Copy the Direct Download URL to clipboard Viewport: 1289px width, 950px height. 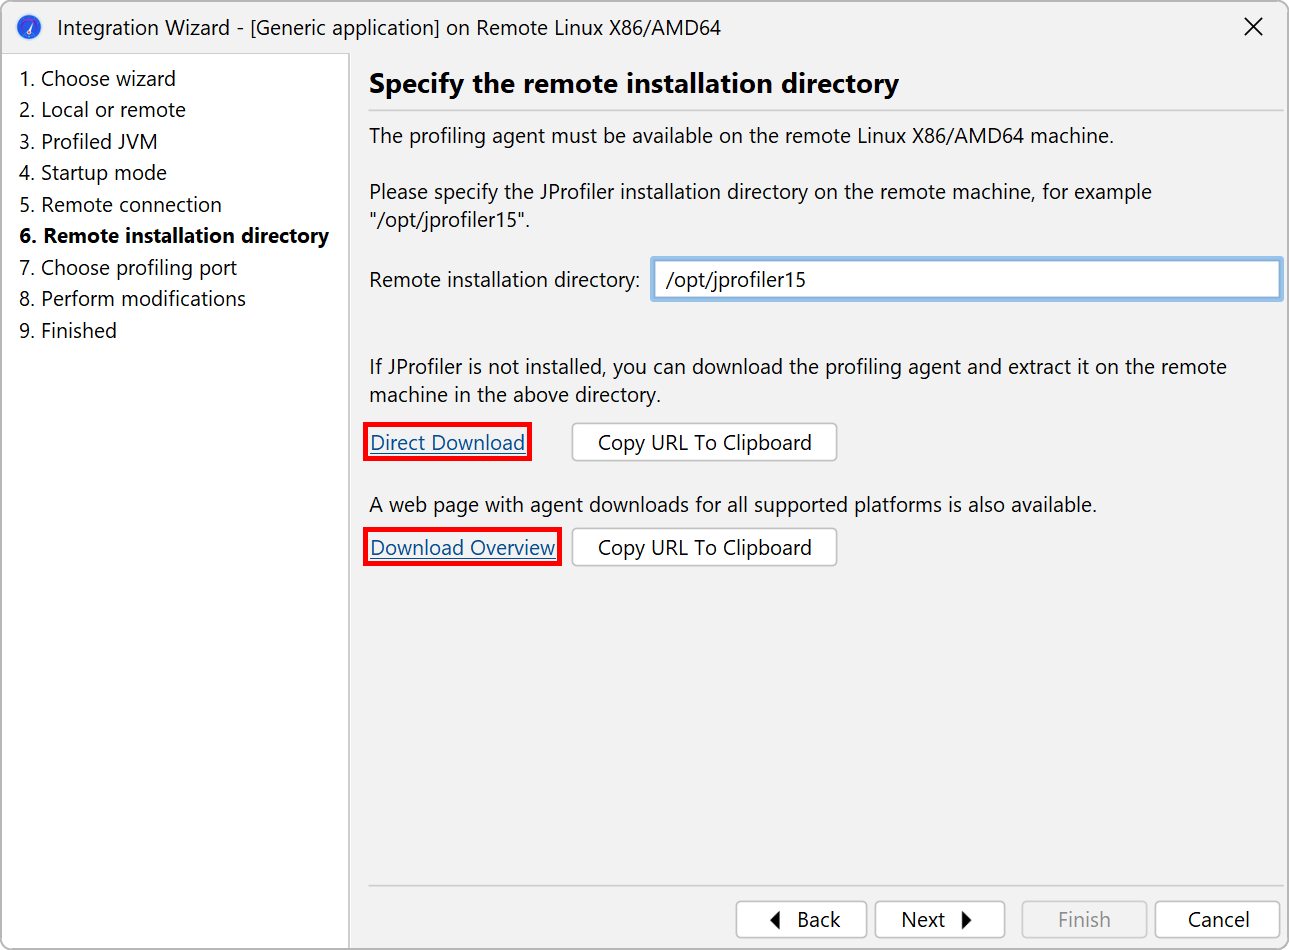point(704,442)
